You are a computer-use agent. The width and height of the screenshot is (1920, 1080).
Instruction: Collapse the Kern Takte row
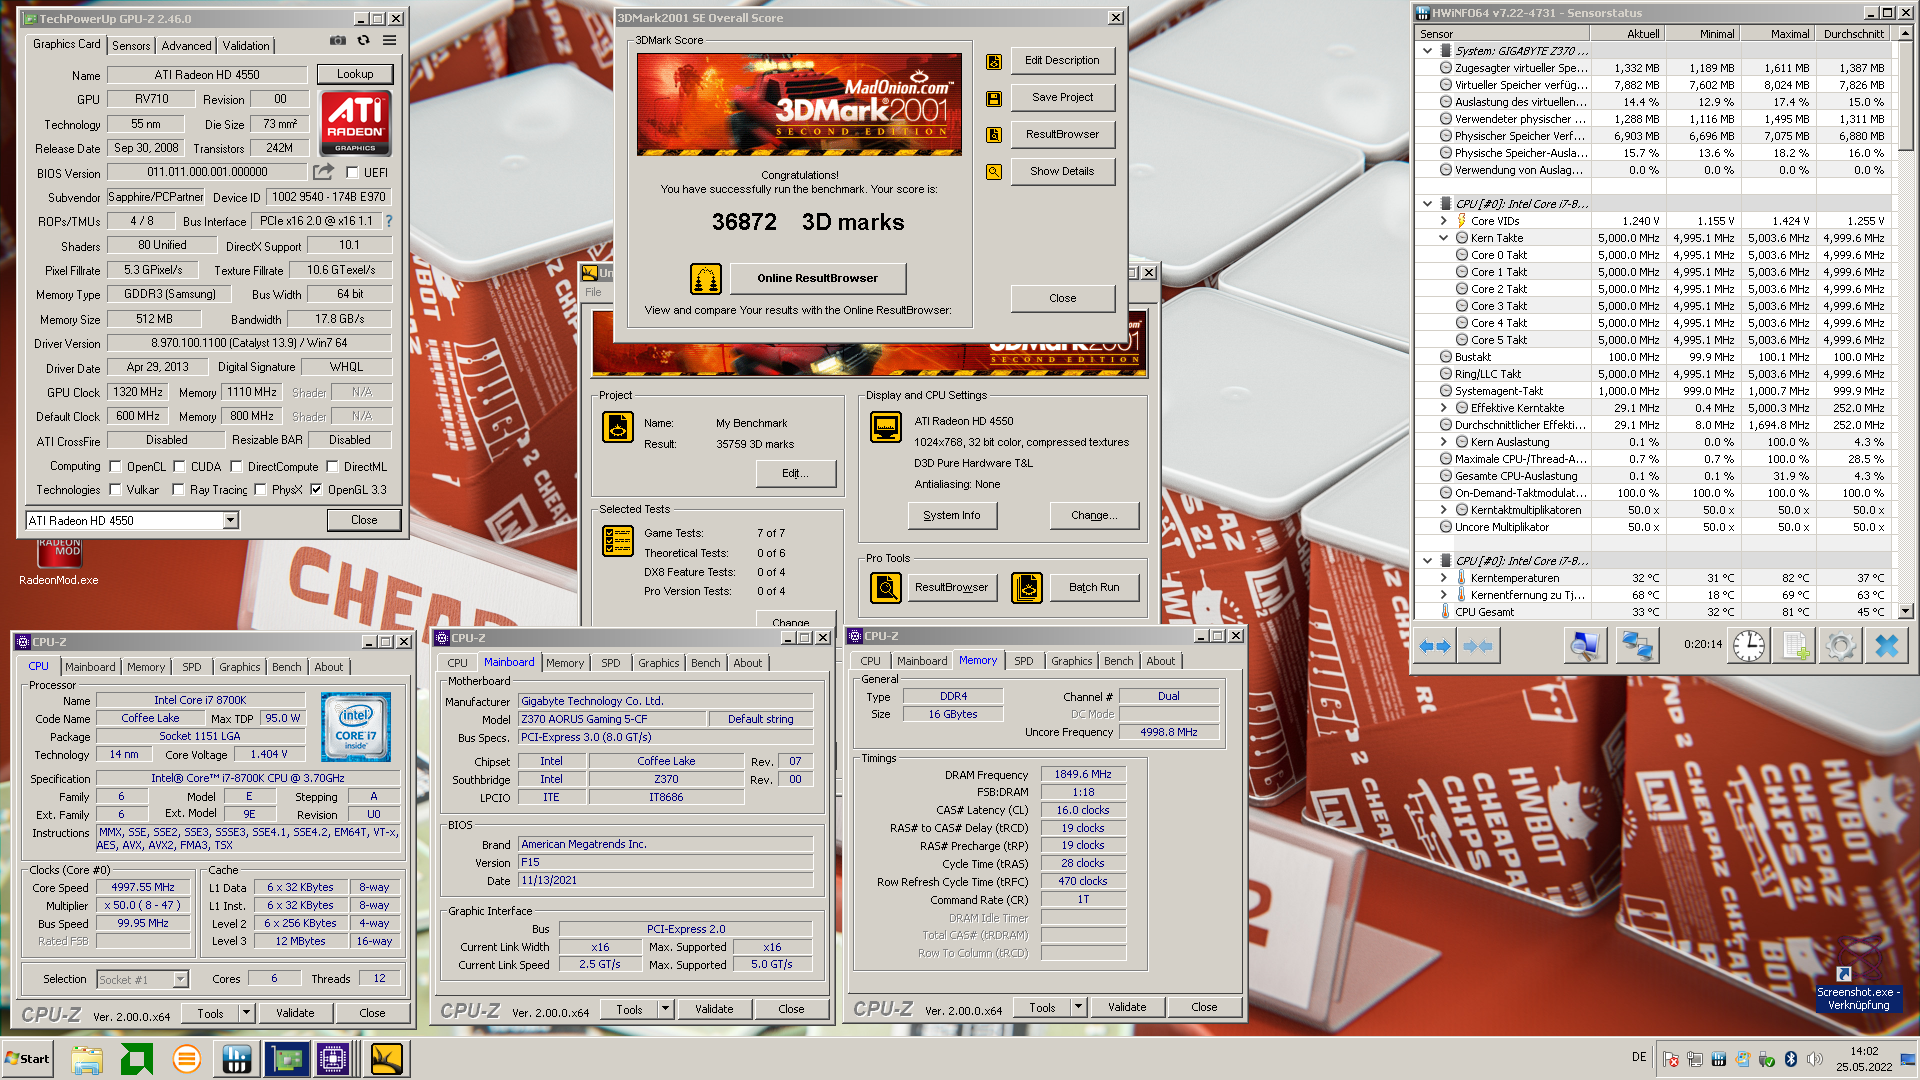1443,238
